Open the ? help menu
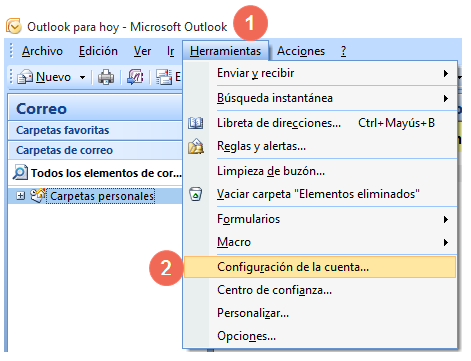The height and width of the screenshot is (361, 471). [x=343, y=51]
